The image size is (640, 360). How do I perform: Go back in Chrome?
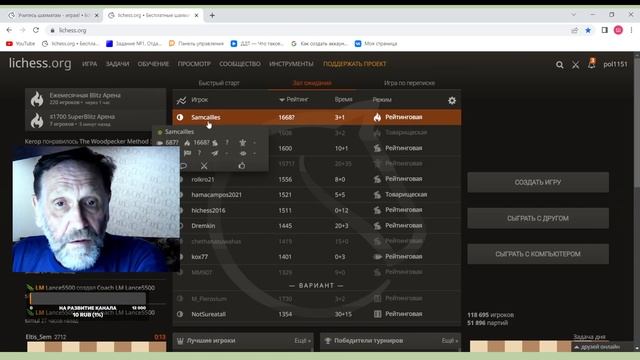tap(9, 30)
